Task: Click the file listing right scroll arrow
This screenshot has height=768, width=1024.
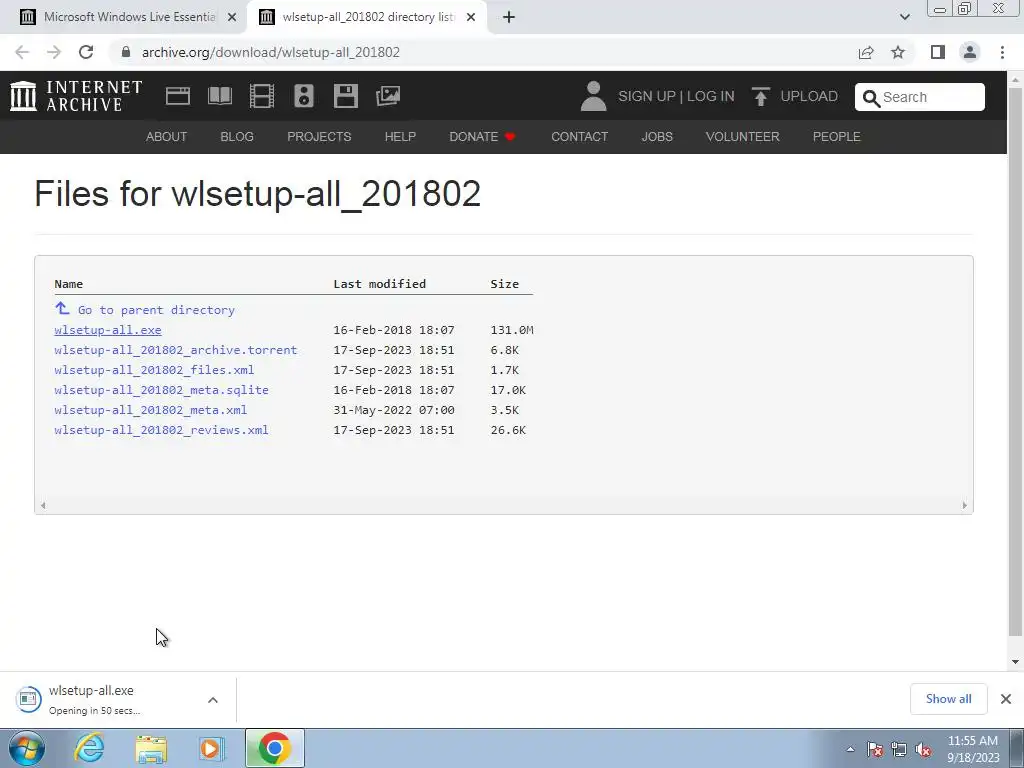Action: coord(965,505)
